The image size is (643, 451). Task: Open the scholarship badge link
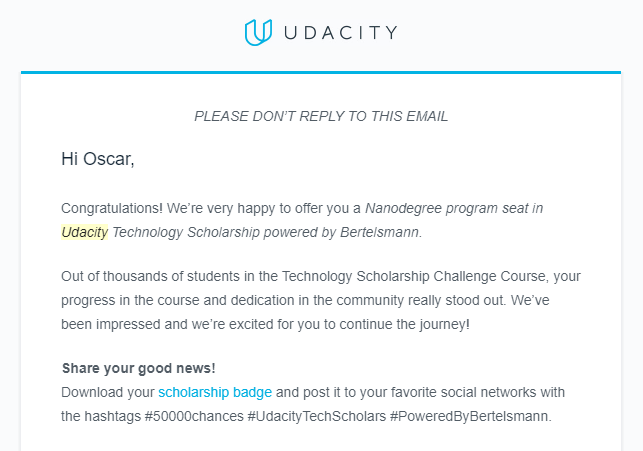click(x=215, y=391)
